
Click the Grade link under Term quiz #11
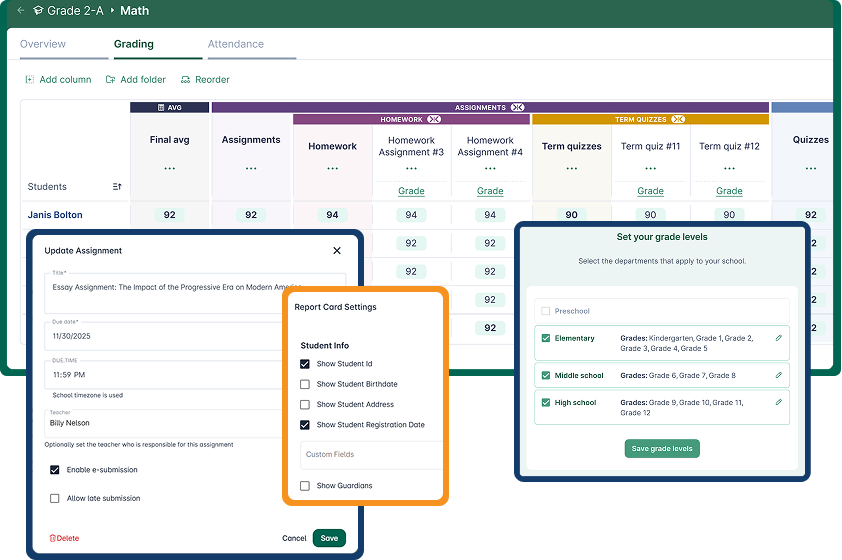(x=650, y=191)
